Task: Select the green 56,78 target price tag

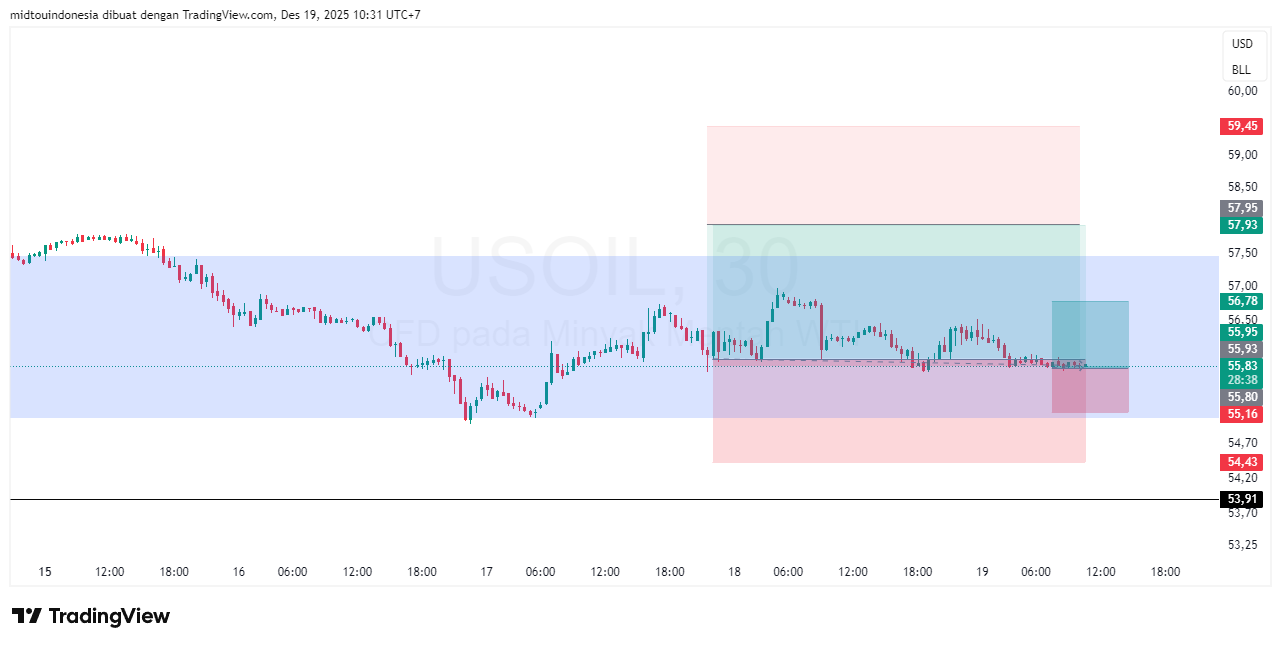Action: 1241,301
